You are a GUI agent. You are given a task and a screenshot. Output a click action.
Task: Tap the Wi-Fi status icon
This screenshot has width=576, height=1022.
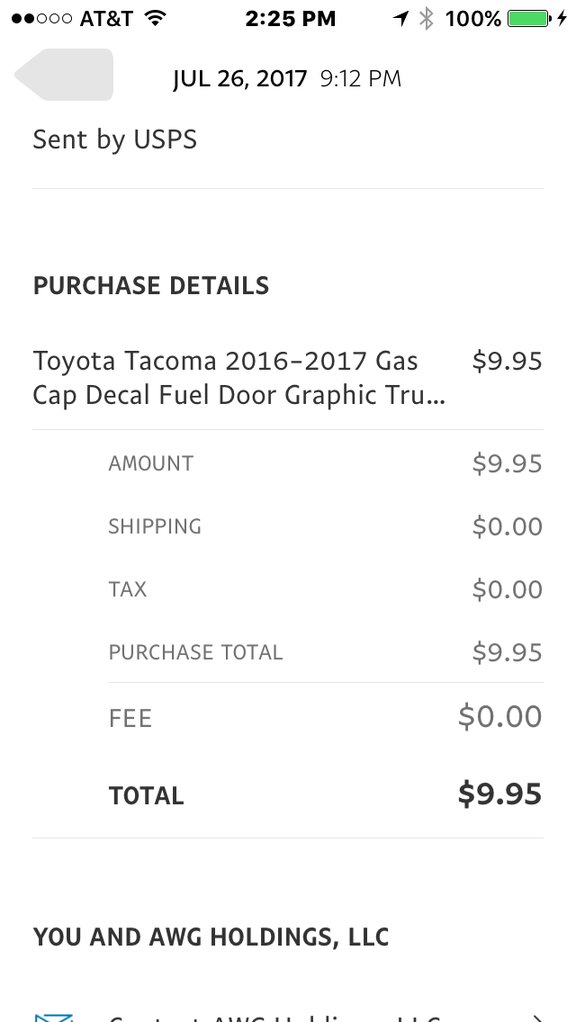[x=154, y=18]
